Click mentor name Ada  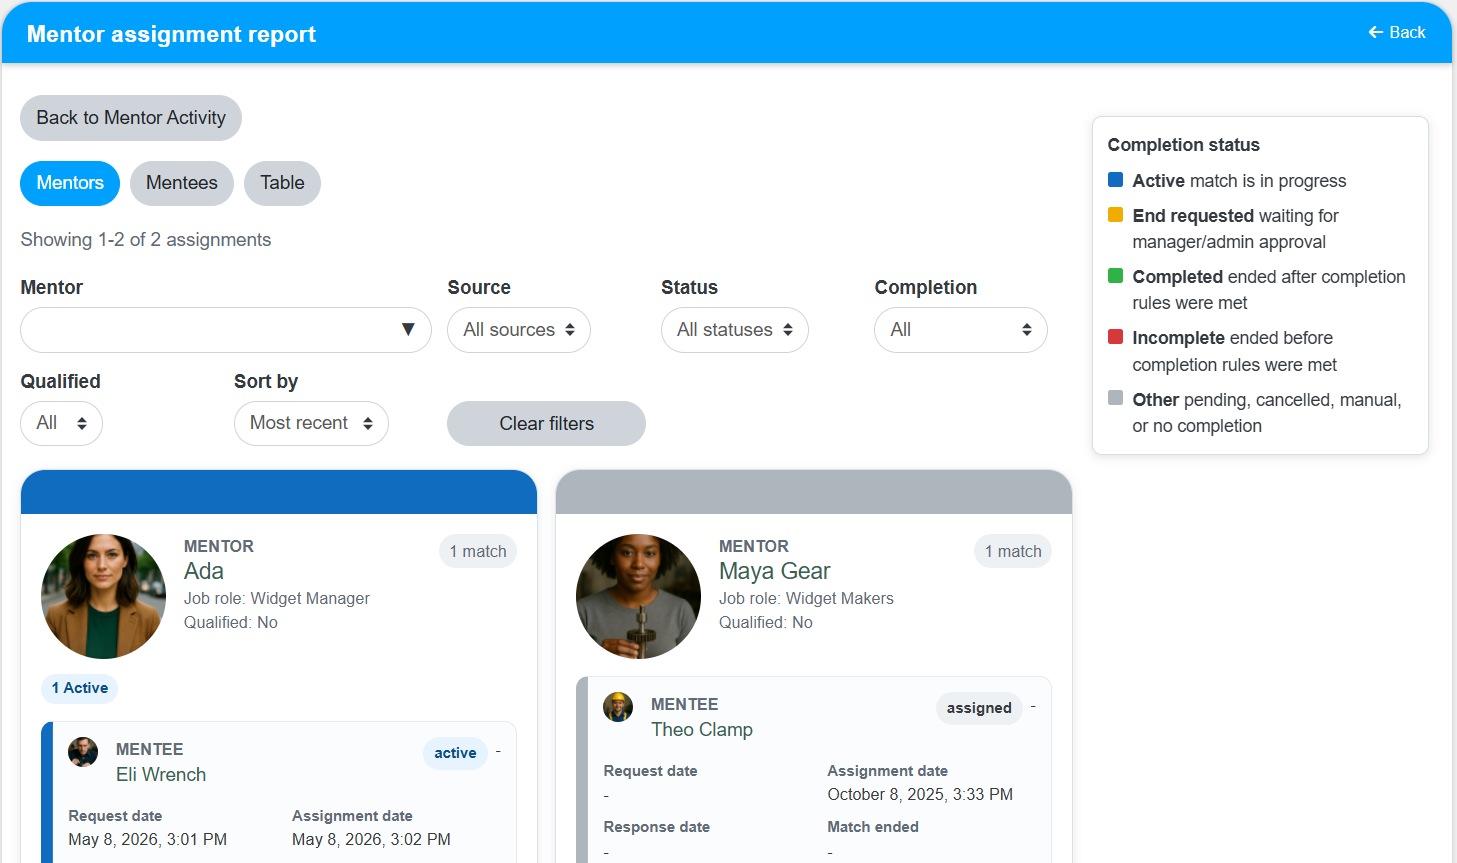204,571
